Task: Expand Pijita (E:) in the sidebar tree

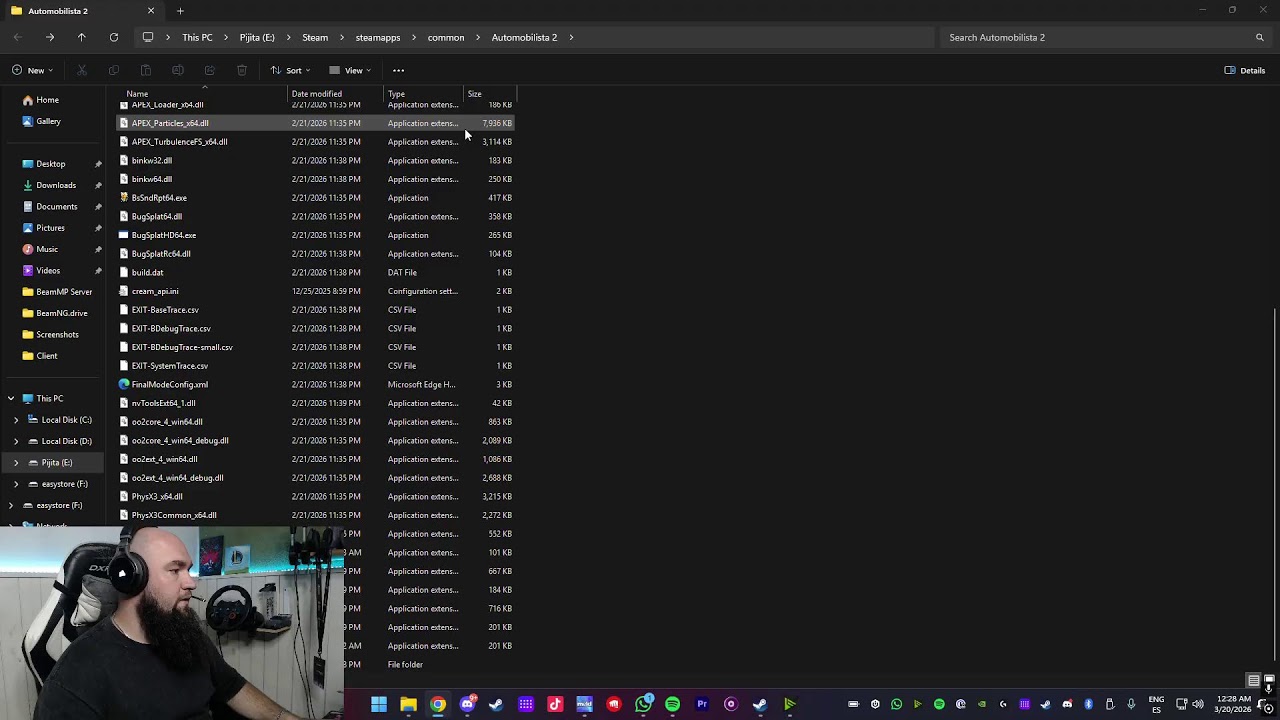Action: (16, 462)
